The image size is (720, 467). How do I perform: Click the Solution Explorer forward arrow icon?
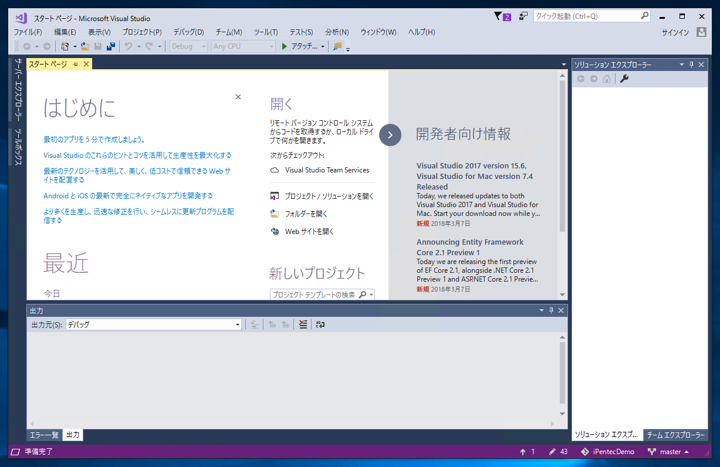(594, 79)
